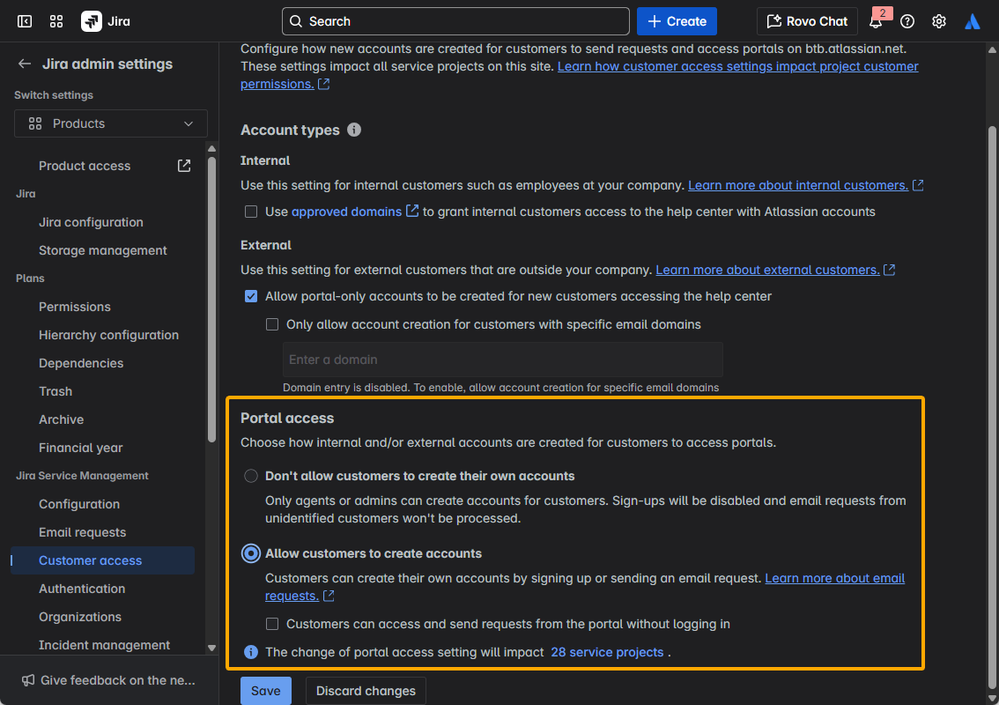Click the Save button
The height and width of the screenshot is (705, 999).
(265, 691)
